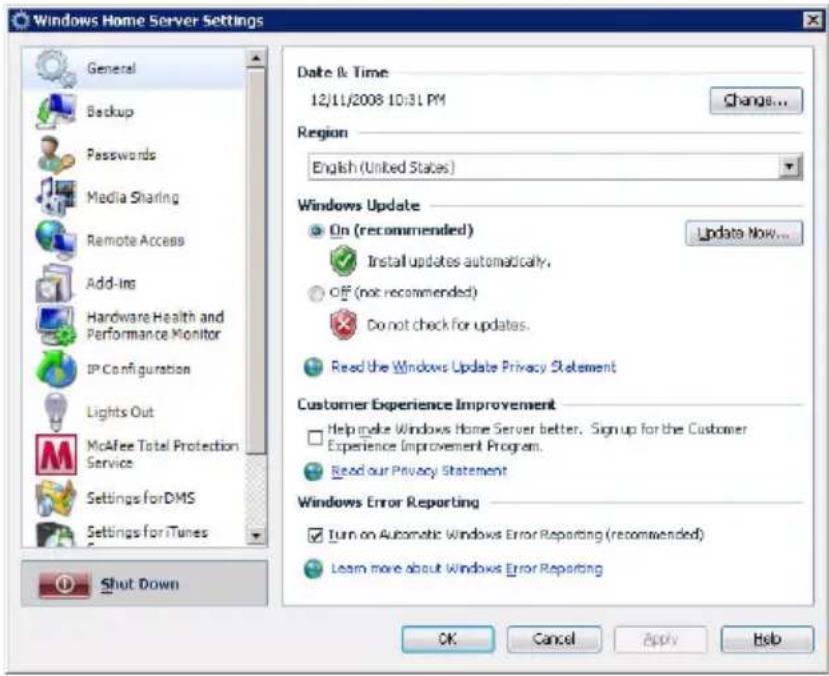Go to the Passwords category

click(134, 154)
